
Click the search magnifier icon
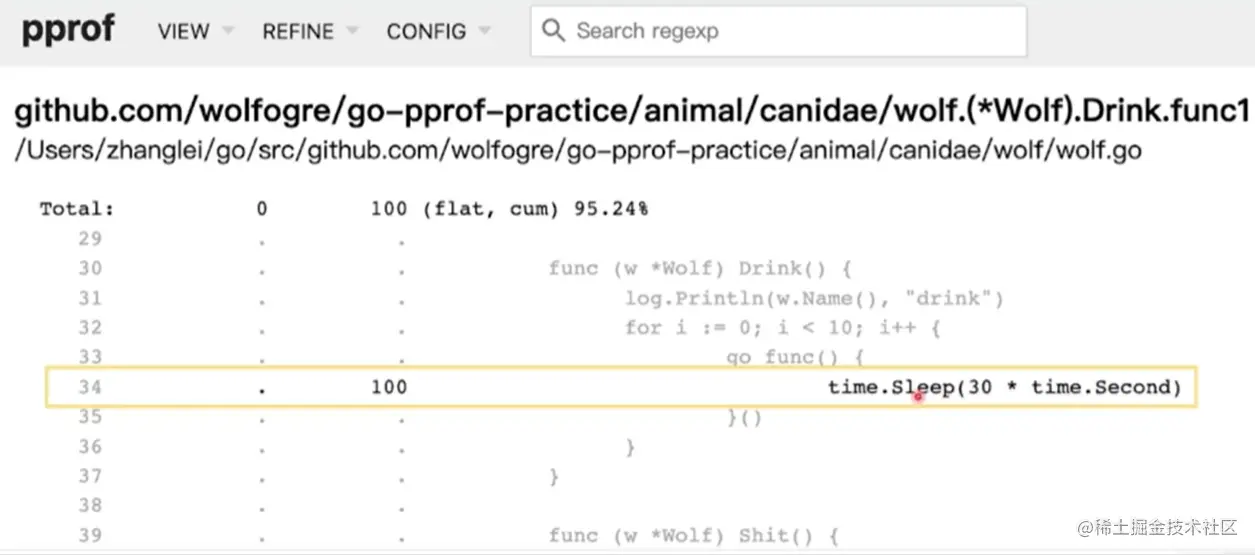(x=553, y=31)
